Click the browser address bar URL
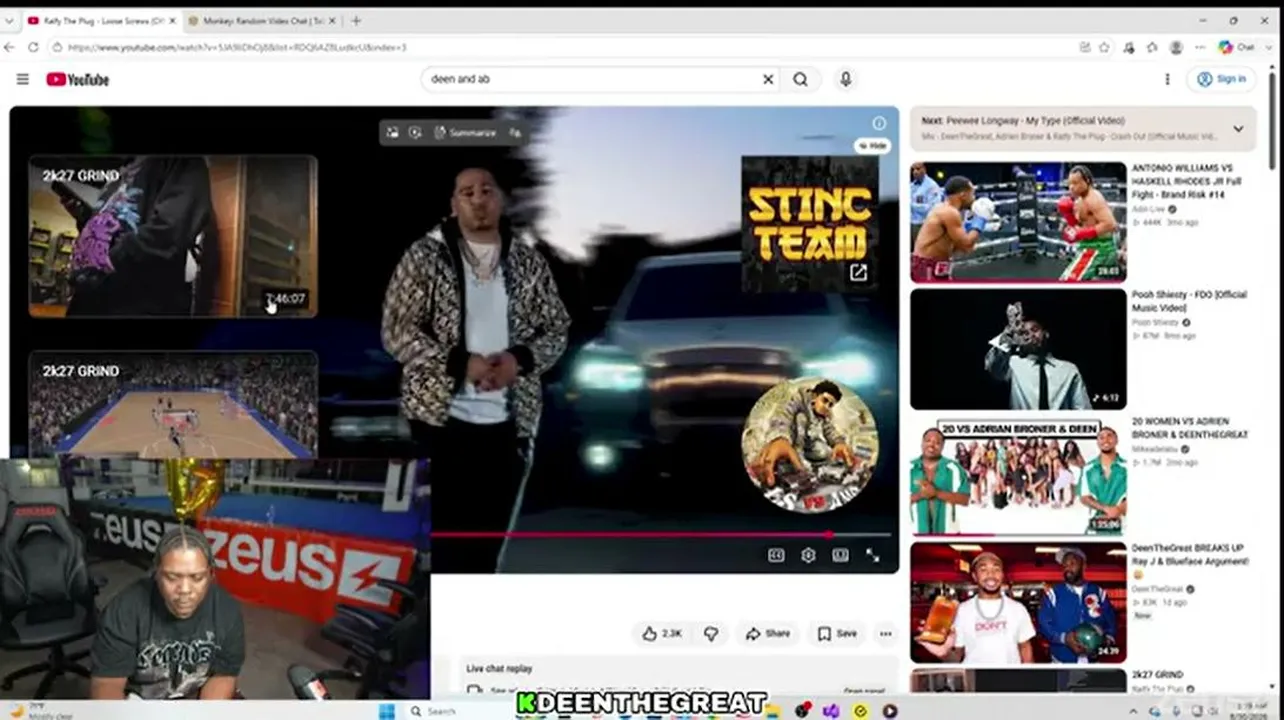The height and width of the screenshot is (720, 1284). click(x=237, y=47)
